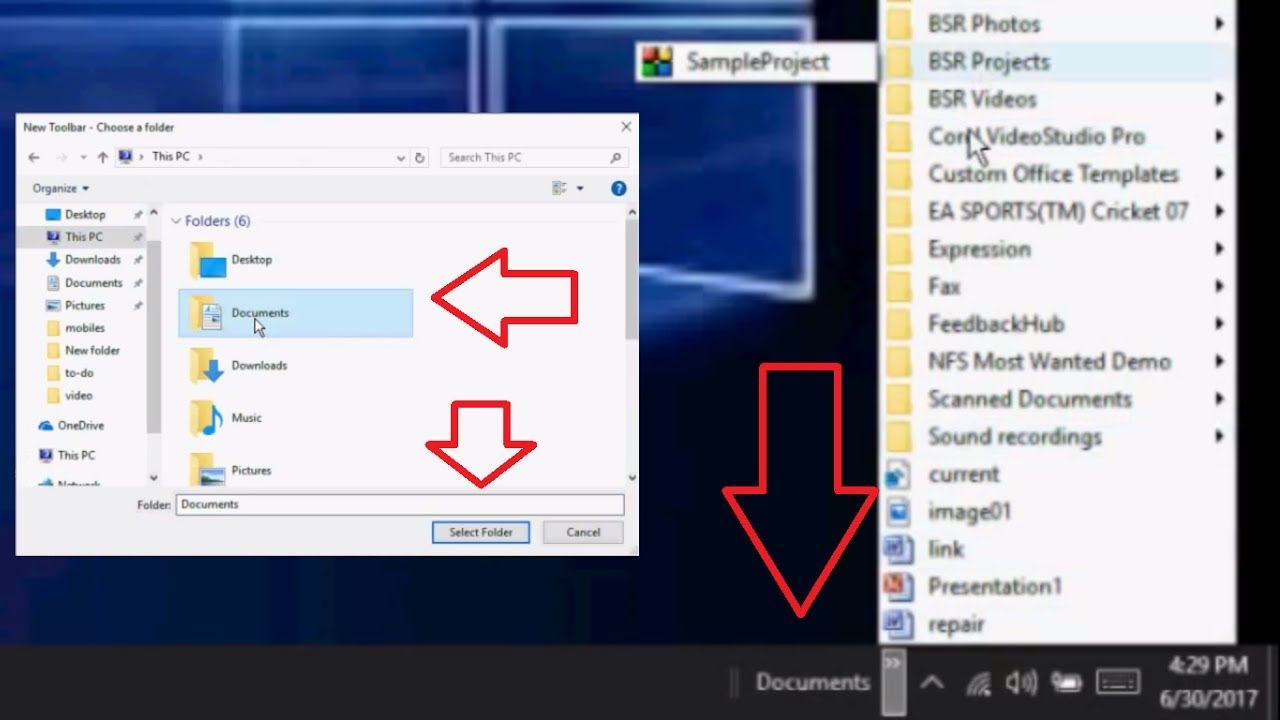The height and width of the screenshot is (720, 1280).
Task: Open the Expression folder entry
Action: point(1056,249)
